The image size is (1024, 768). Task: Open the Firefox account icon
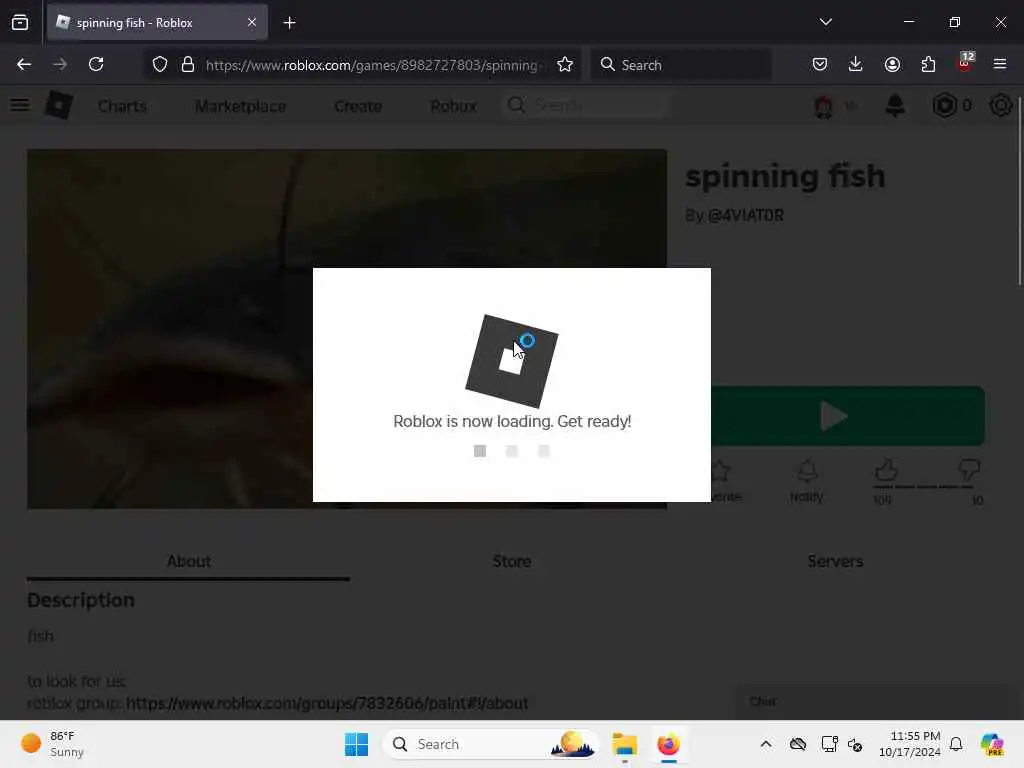click(x=892, y=65)
